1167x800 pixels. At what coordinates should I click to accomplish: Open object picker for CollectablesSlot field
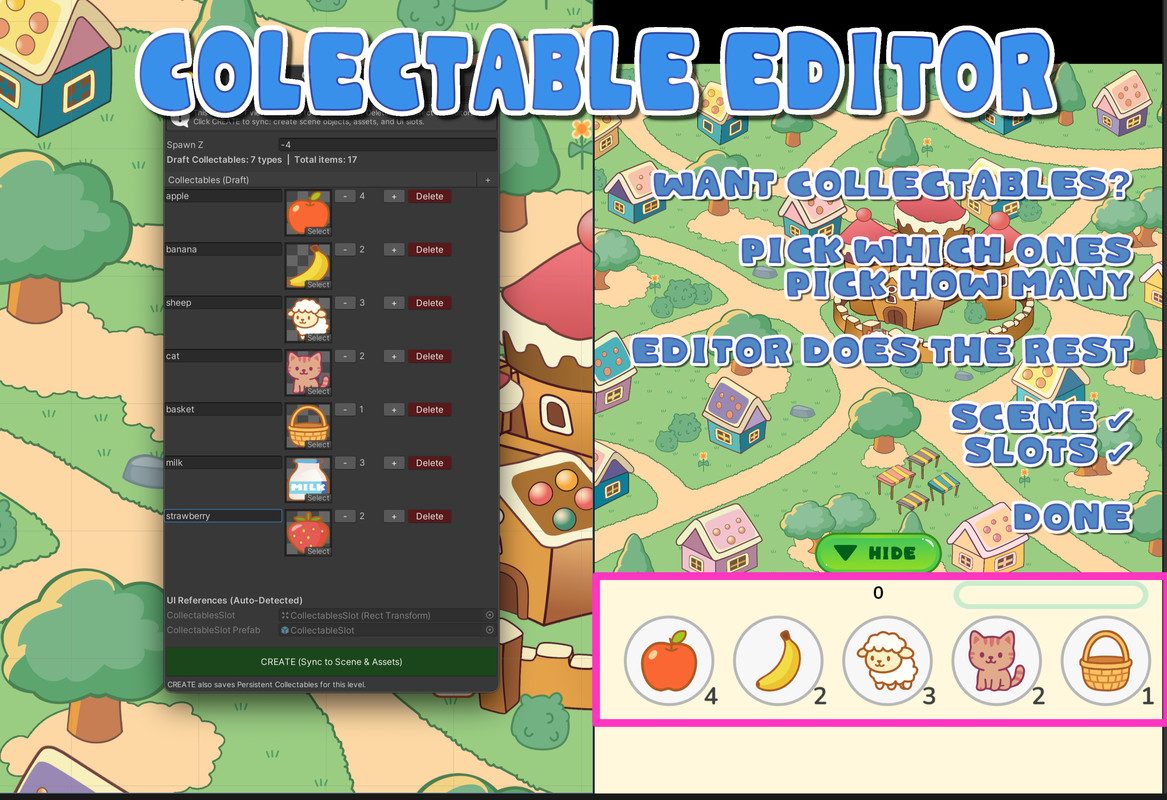[490, 615]
